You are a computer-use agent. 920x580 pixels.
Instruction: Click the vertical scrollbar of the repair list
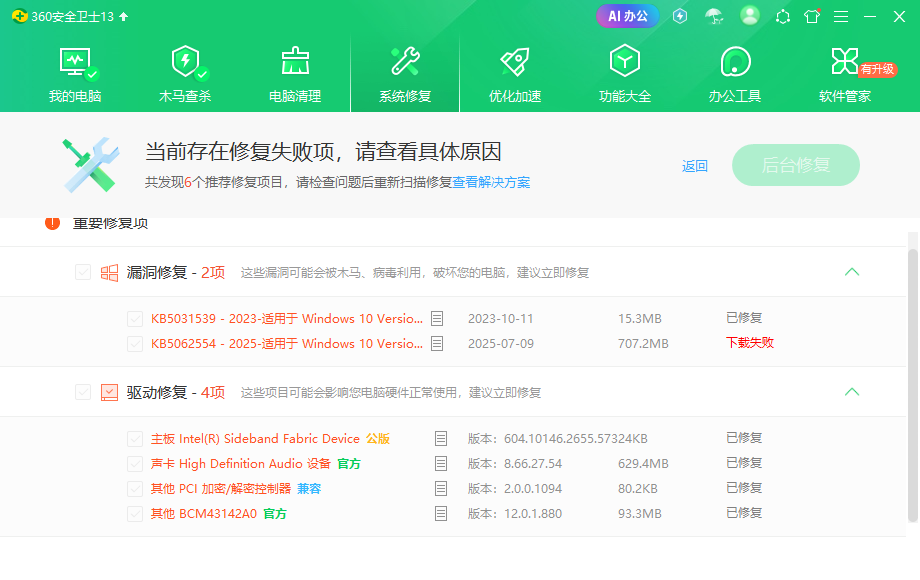coord(912,385)
